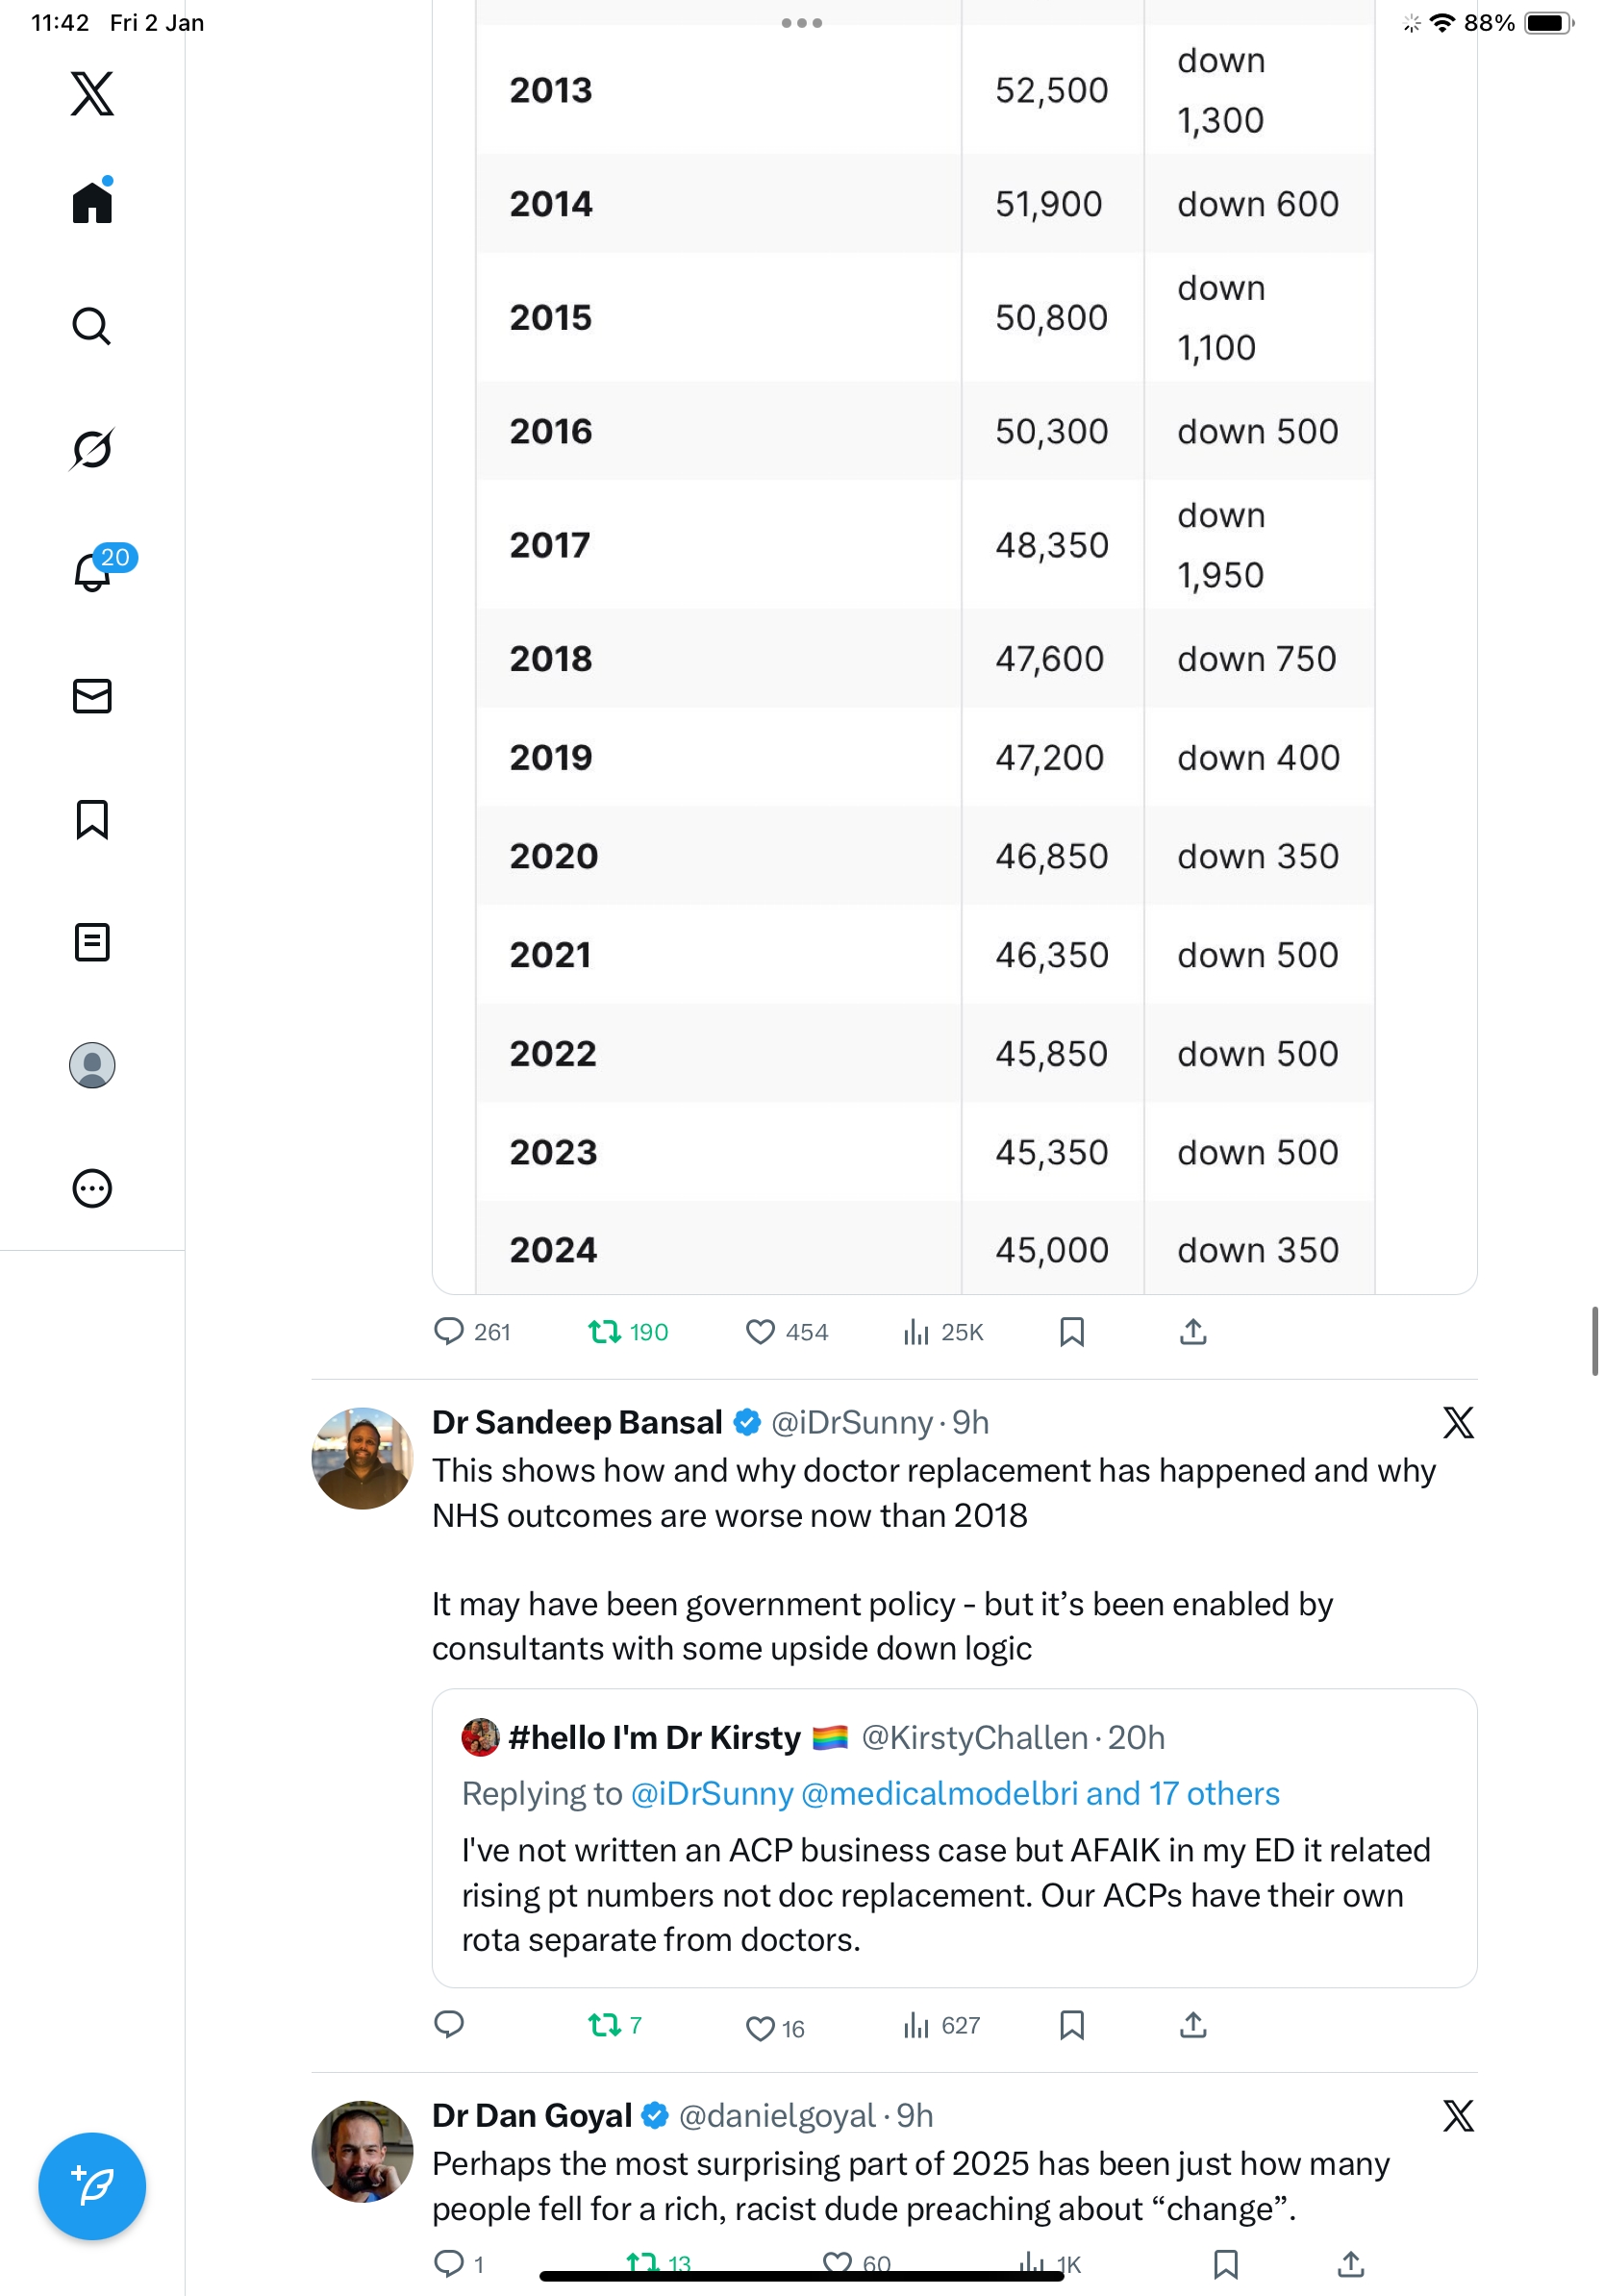Open Grok options on Dr Dan Goyal's post
The image size is (1604, 2296).
point(1458,2116)
